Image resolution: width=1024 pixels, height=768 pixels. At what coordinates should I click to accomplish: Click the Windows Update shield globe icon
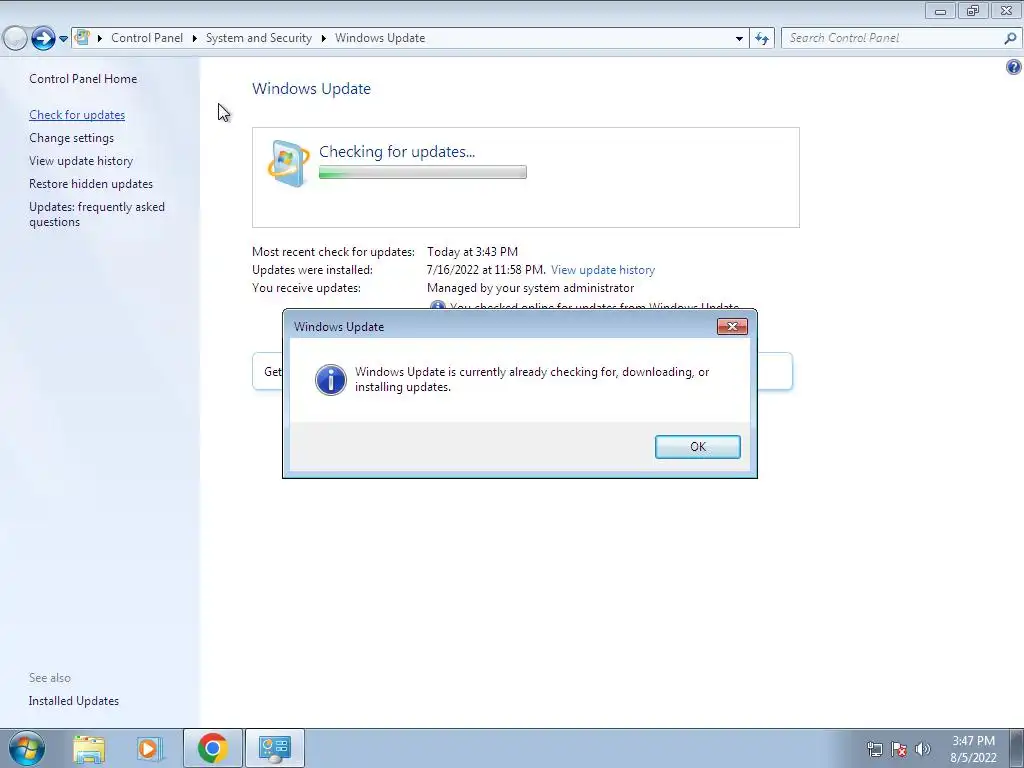click(x=289, y=163)
